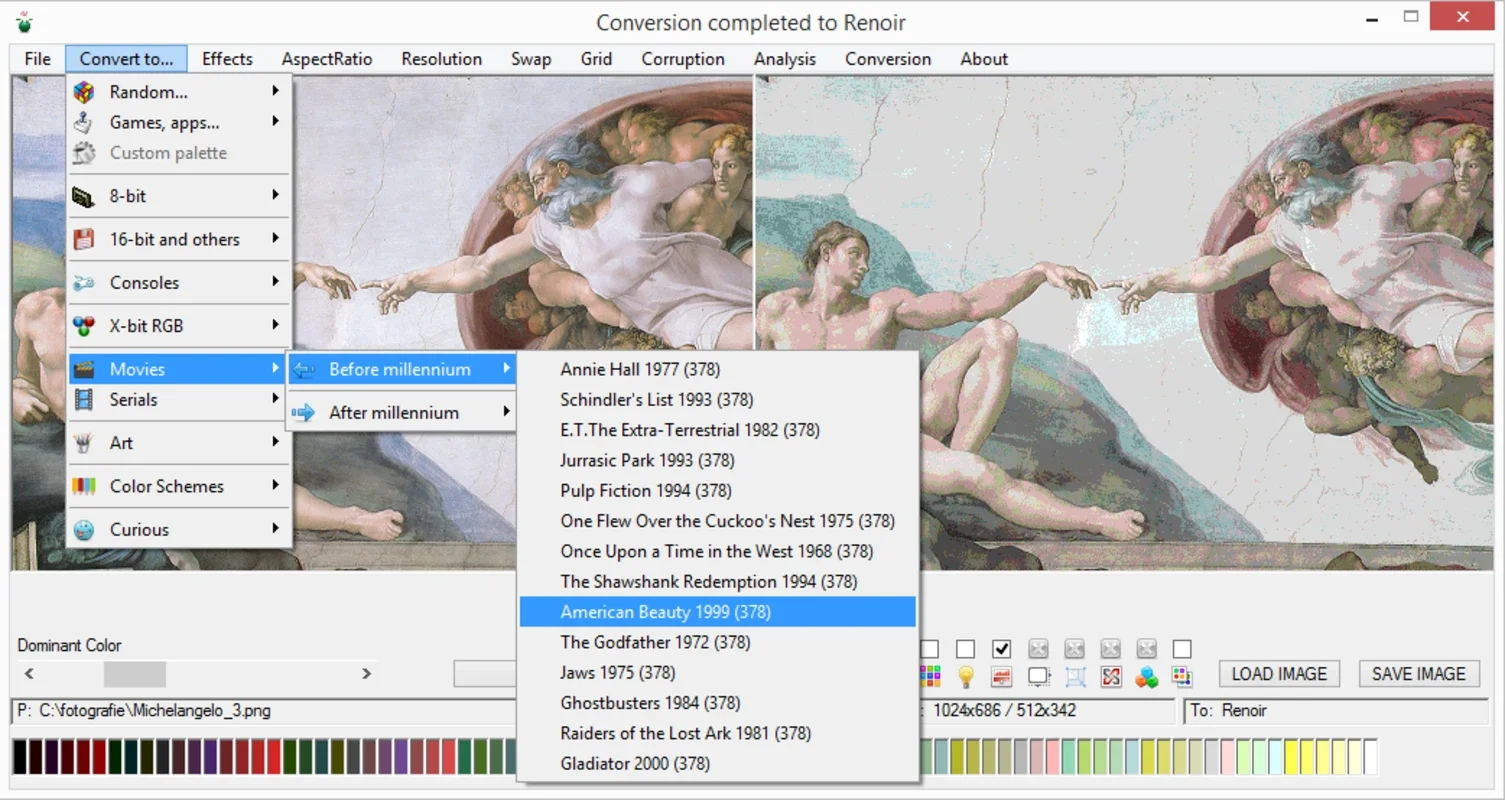Click the lightbulb icon
Viewport: 1505px width, 800px height.
tap(965, 677)
